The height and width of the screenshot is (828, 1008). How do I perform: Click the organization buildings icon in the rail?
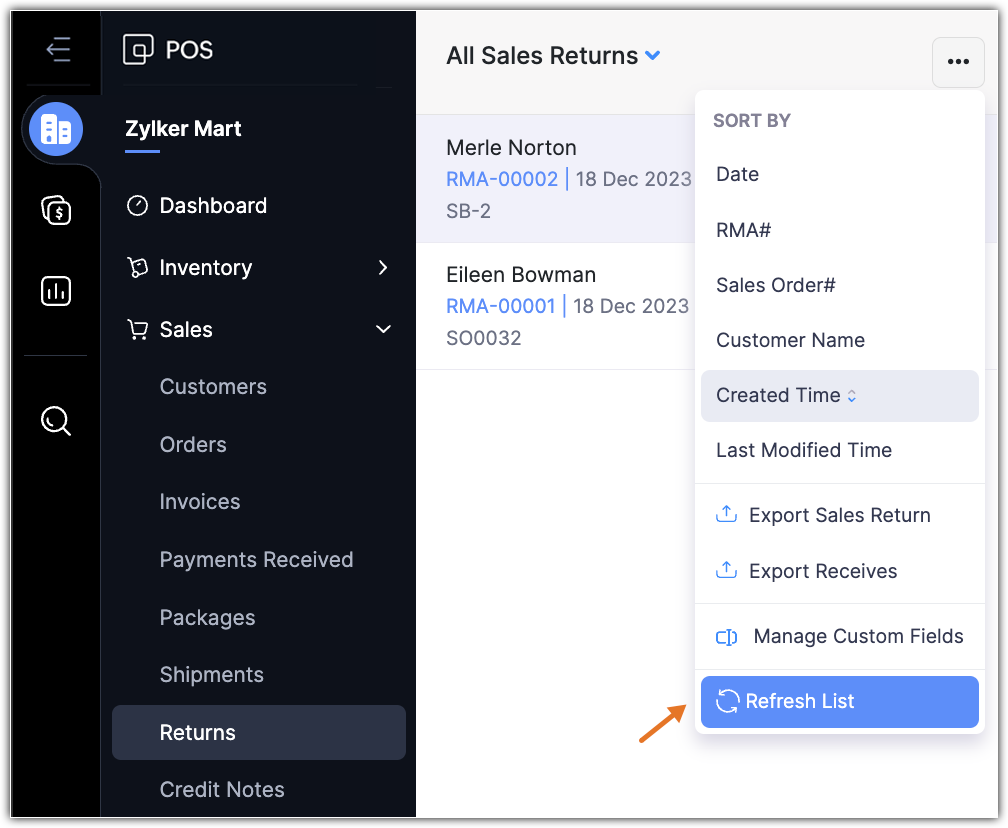(56, 129)
